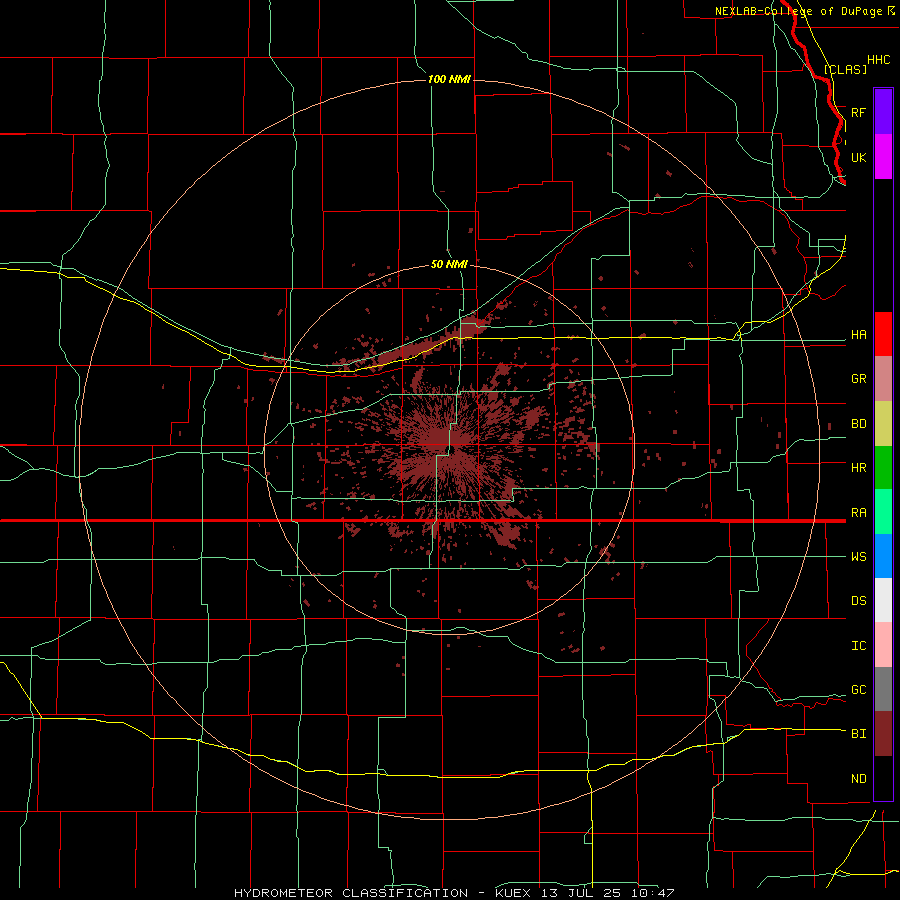
Task: Click the RF legend label
Action: [858, 112]
